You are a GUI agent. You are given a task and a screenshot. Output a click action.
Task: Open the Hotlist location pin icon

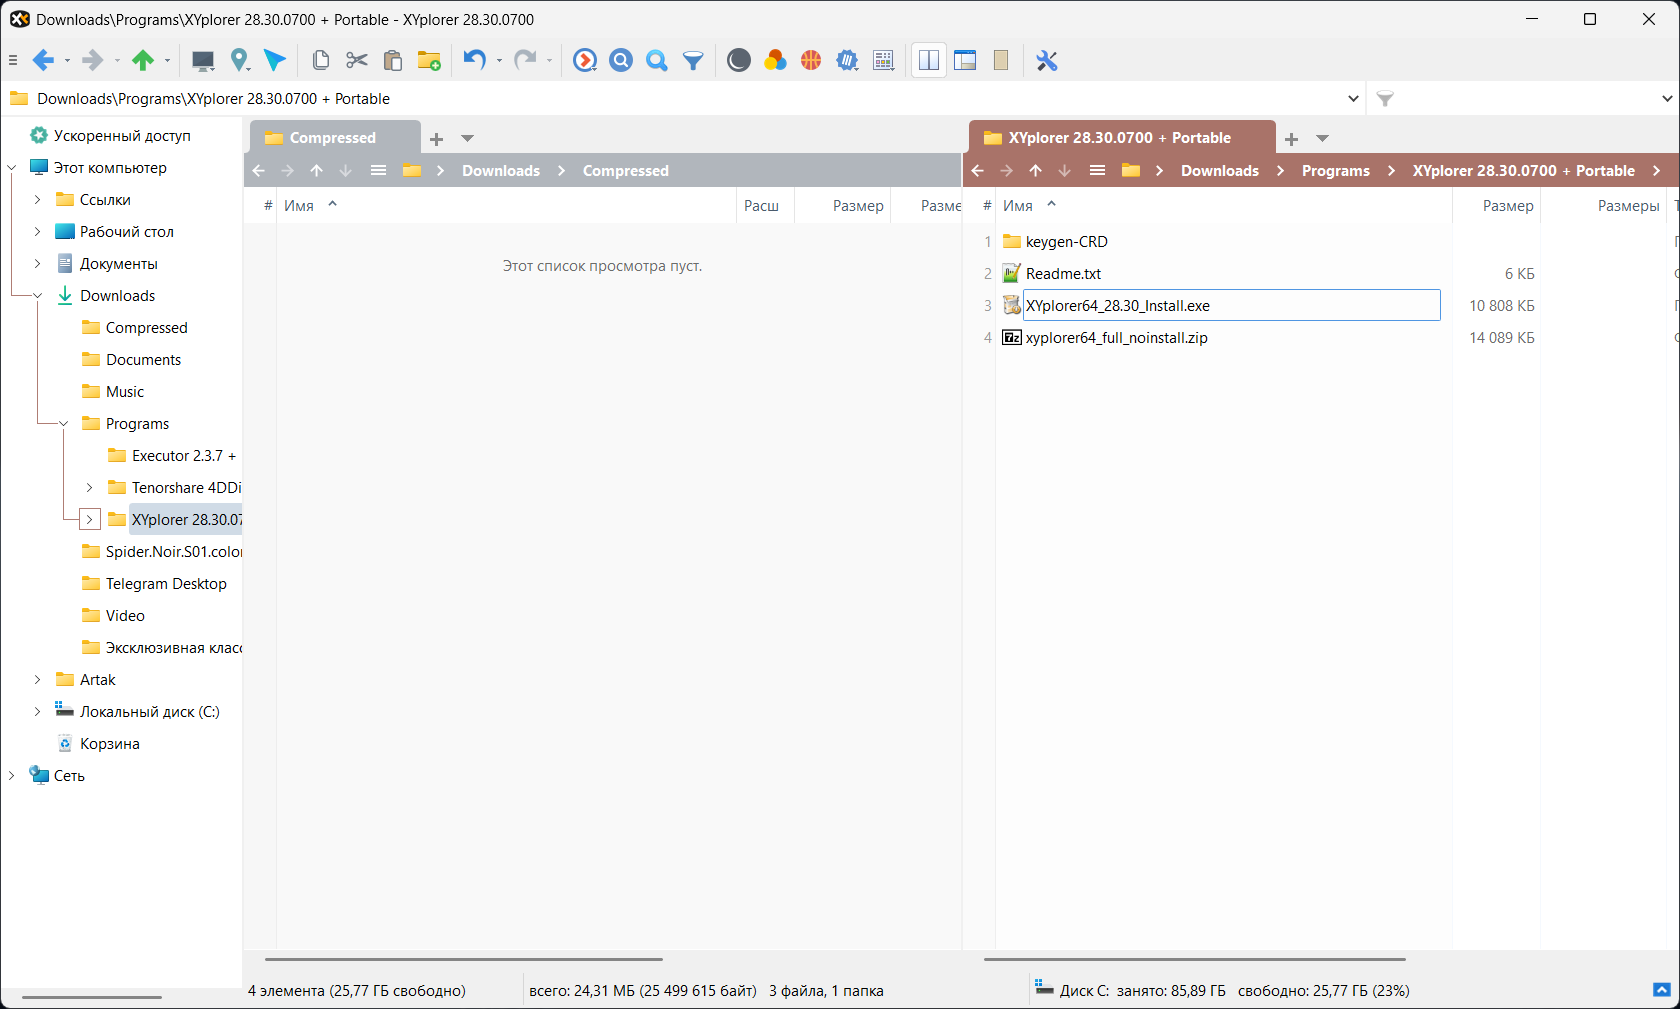239,61
